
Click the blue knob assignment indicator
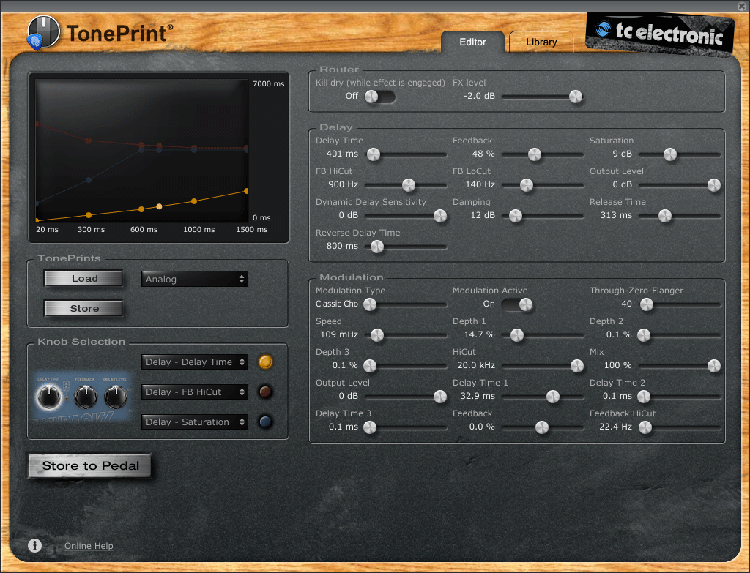265,421
